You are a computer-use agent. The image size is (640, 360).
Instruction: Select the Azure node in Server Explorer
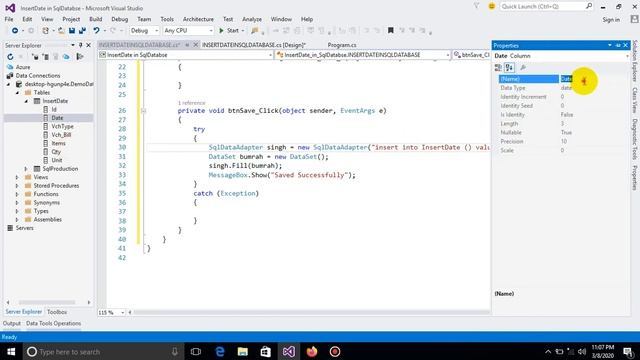click(x=23, y=67)
